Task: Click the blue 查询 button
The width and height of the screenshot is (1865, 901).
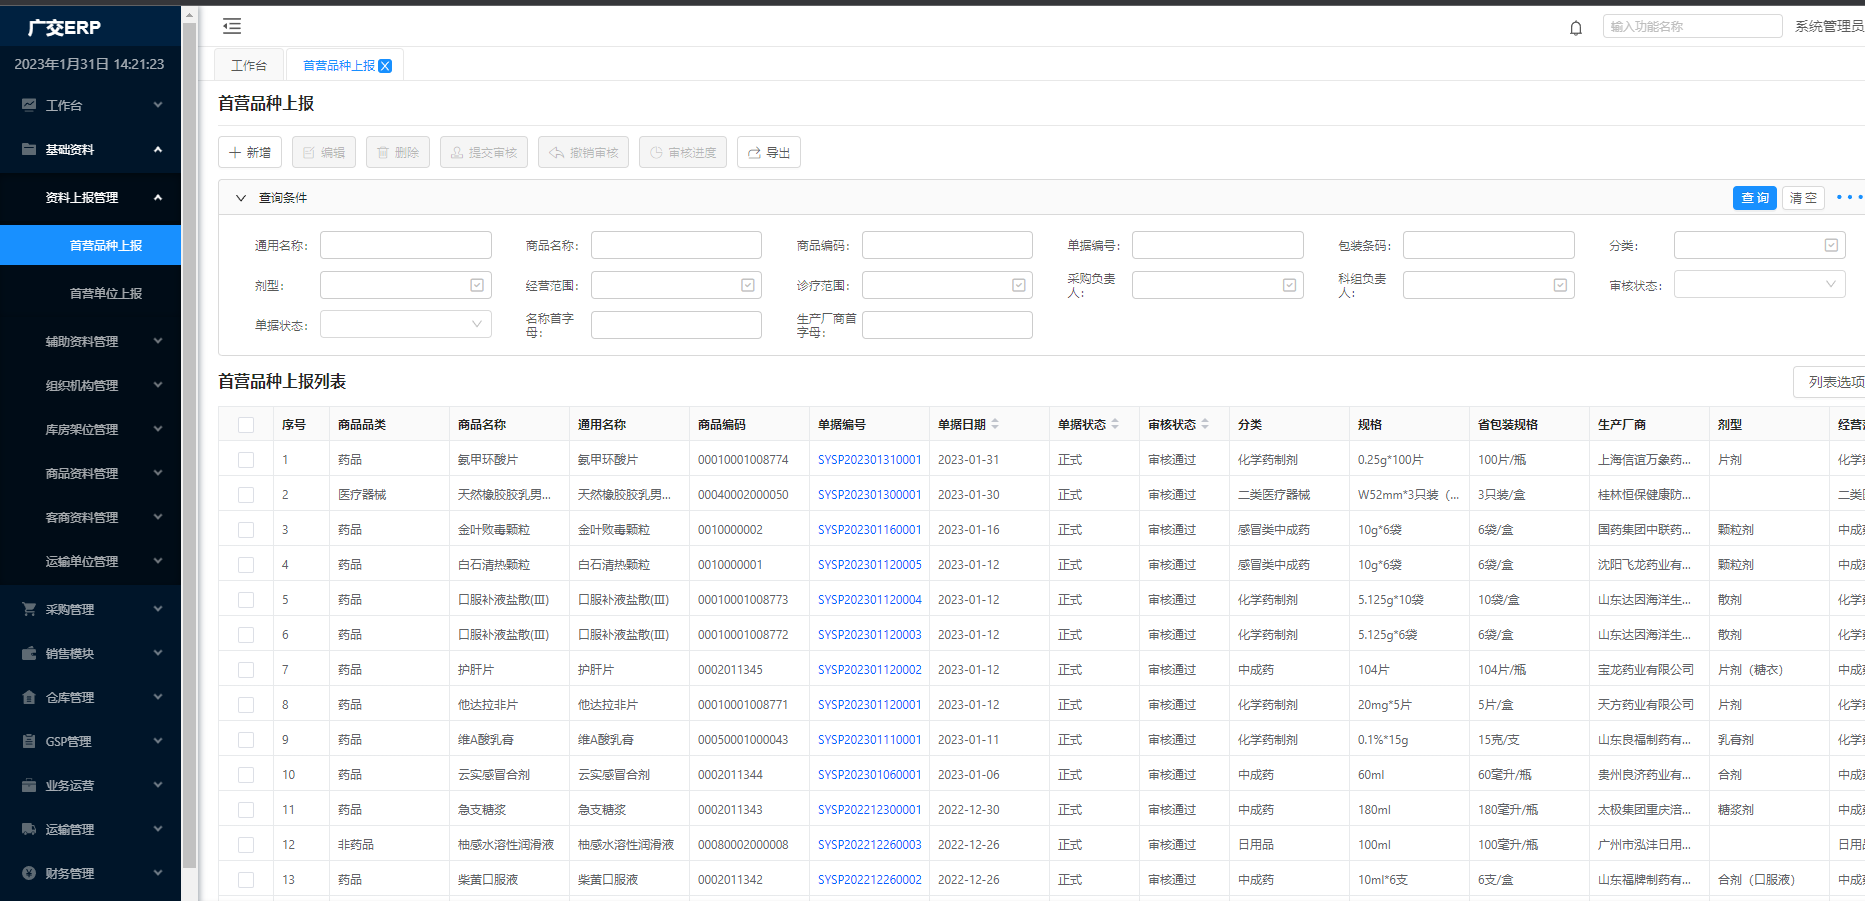Action: (x=1754, y=198)
